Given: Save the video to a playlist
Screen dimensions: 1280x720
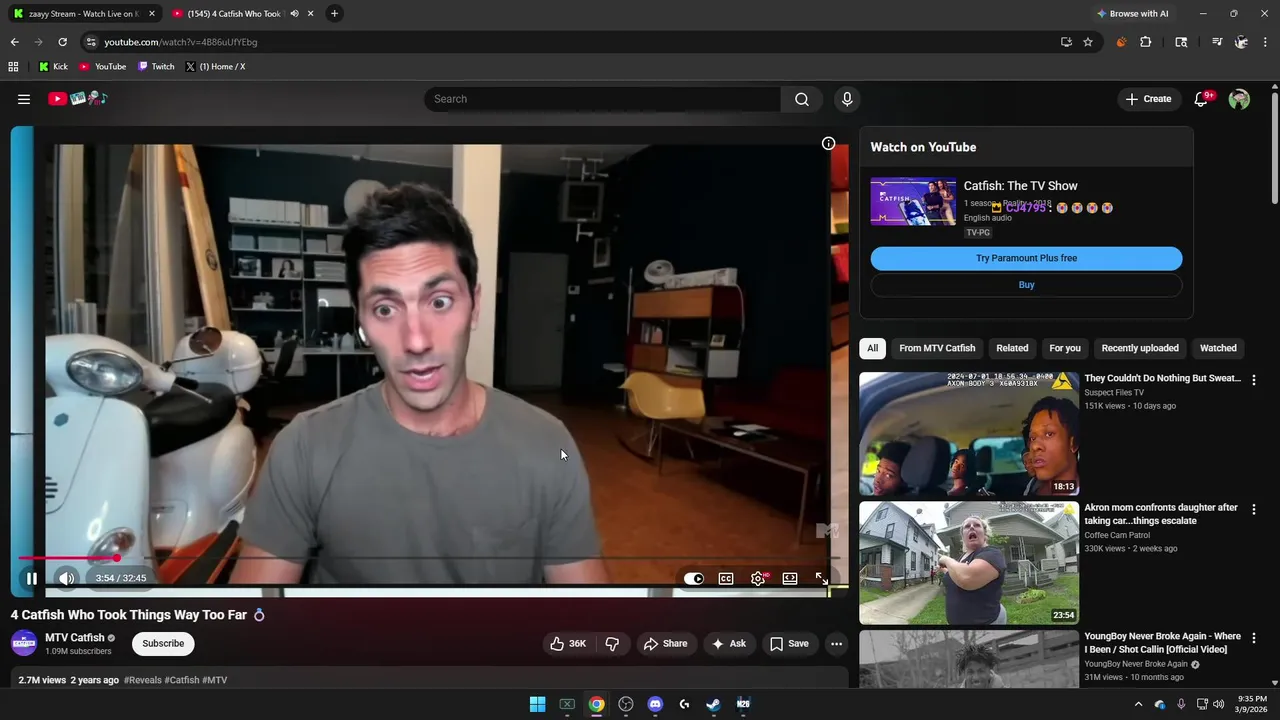Looking at the screenshot, I should click(789, 644).
